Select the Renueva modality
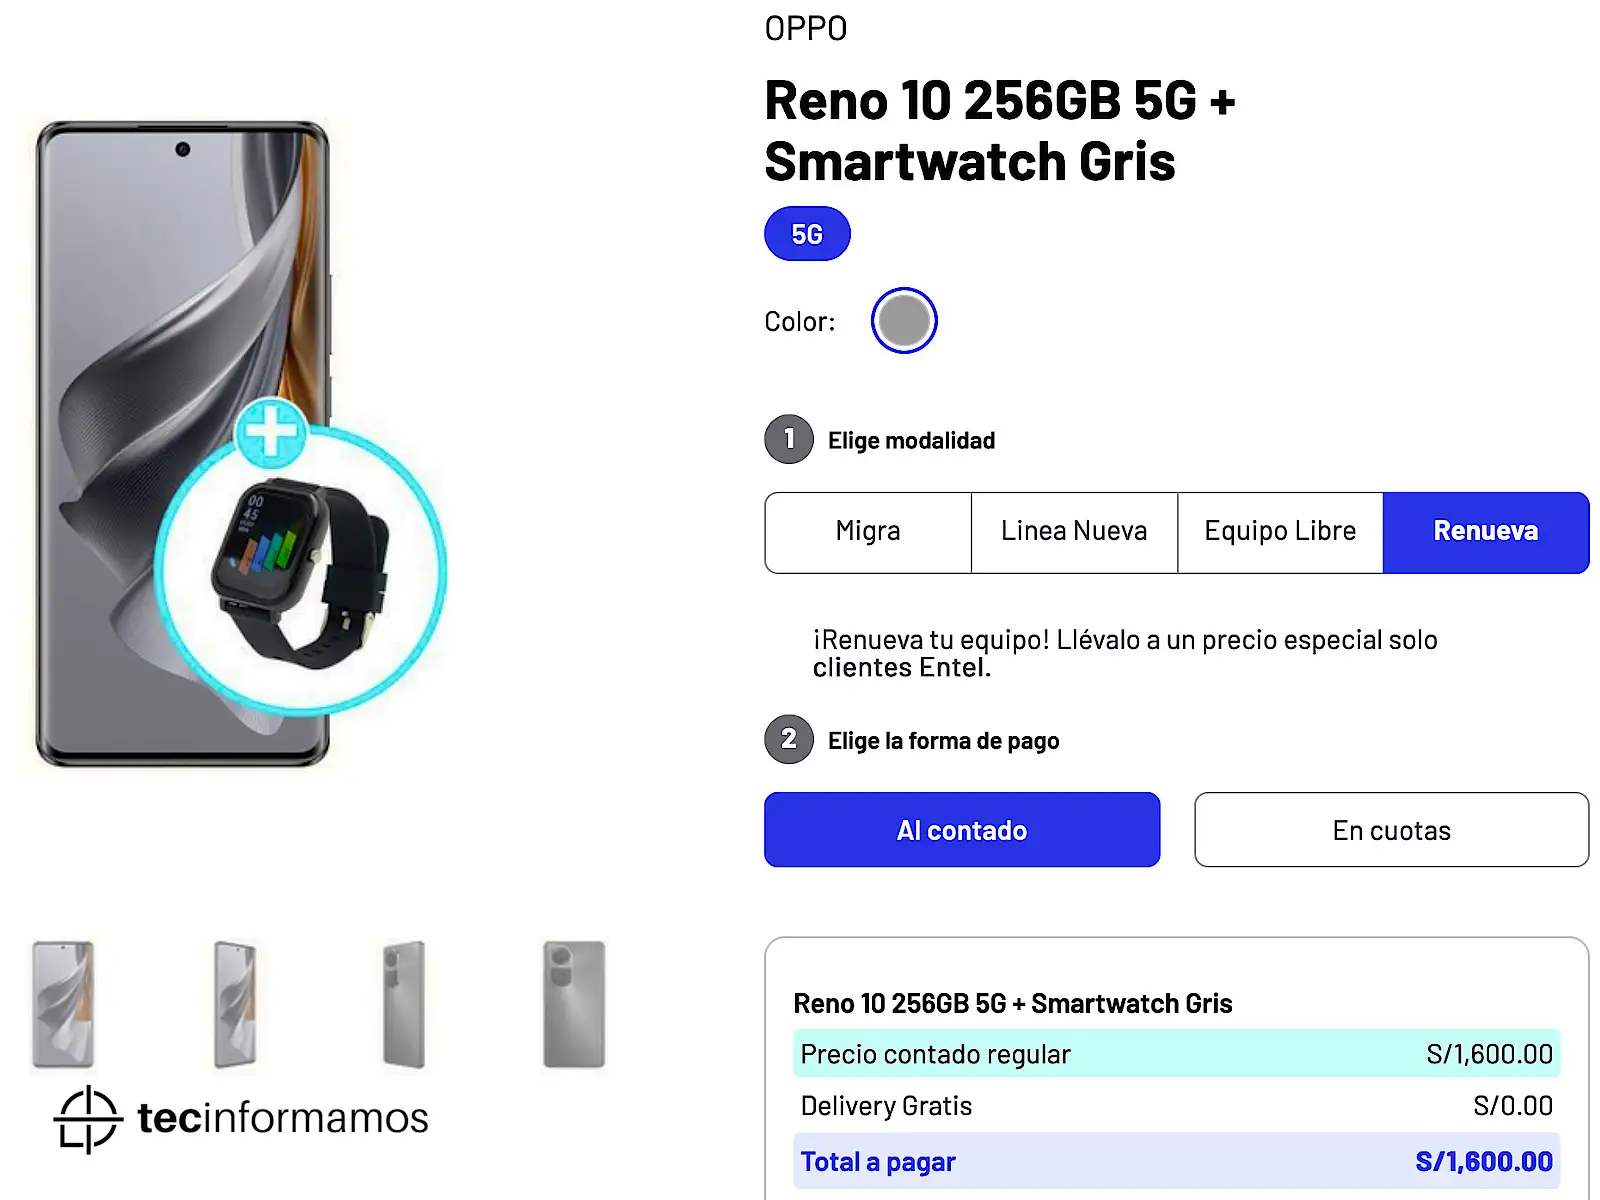This screenshot has height=1200, width=1600. pyautogui.click(x=1485, y=532)
